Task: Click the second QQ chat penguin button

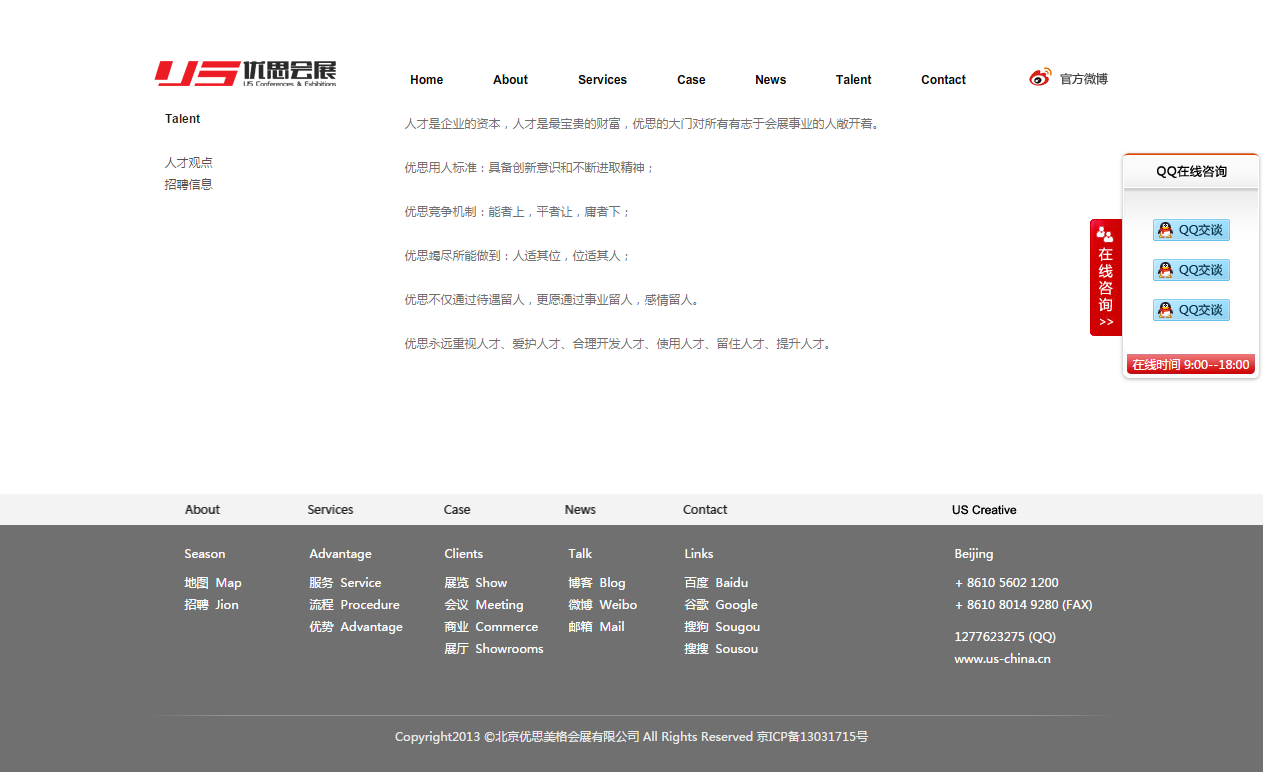Action: tap(1190, 270)
